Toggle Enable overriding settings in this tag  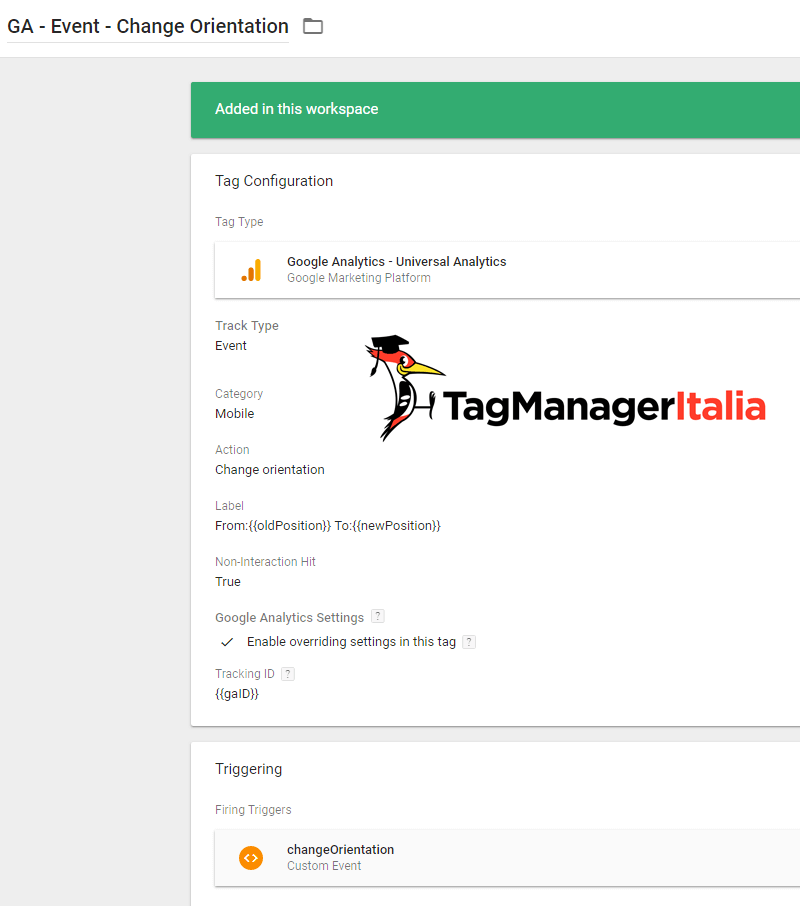[227, 642]
